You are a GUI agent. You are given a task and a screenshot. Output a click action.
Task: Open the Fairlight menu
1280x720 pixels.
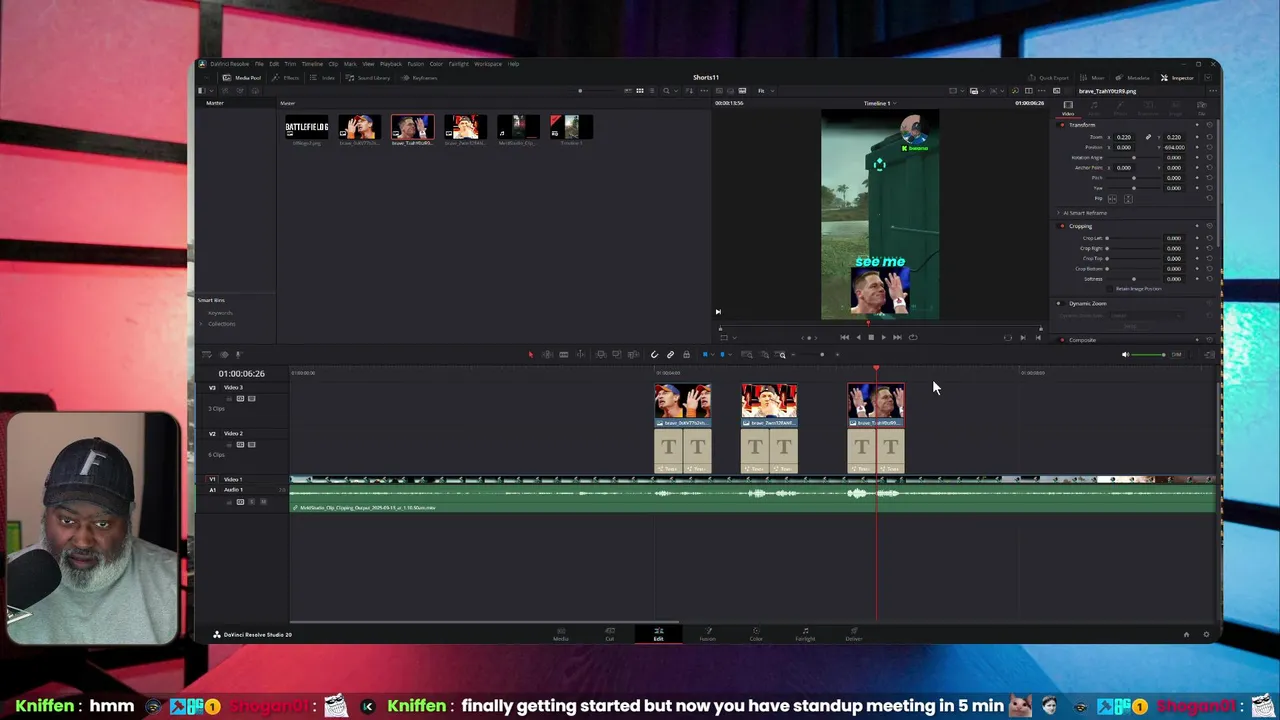(x=458, y=64)
